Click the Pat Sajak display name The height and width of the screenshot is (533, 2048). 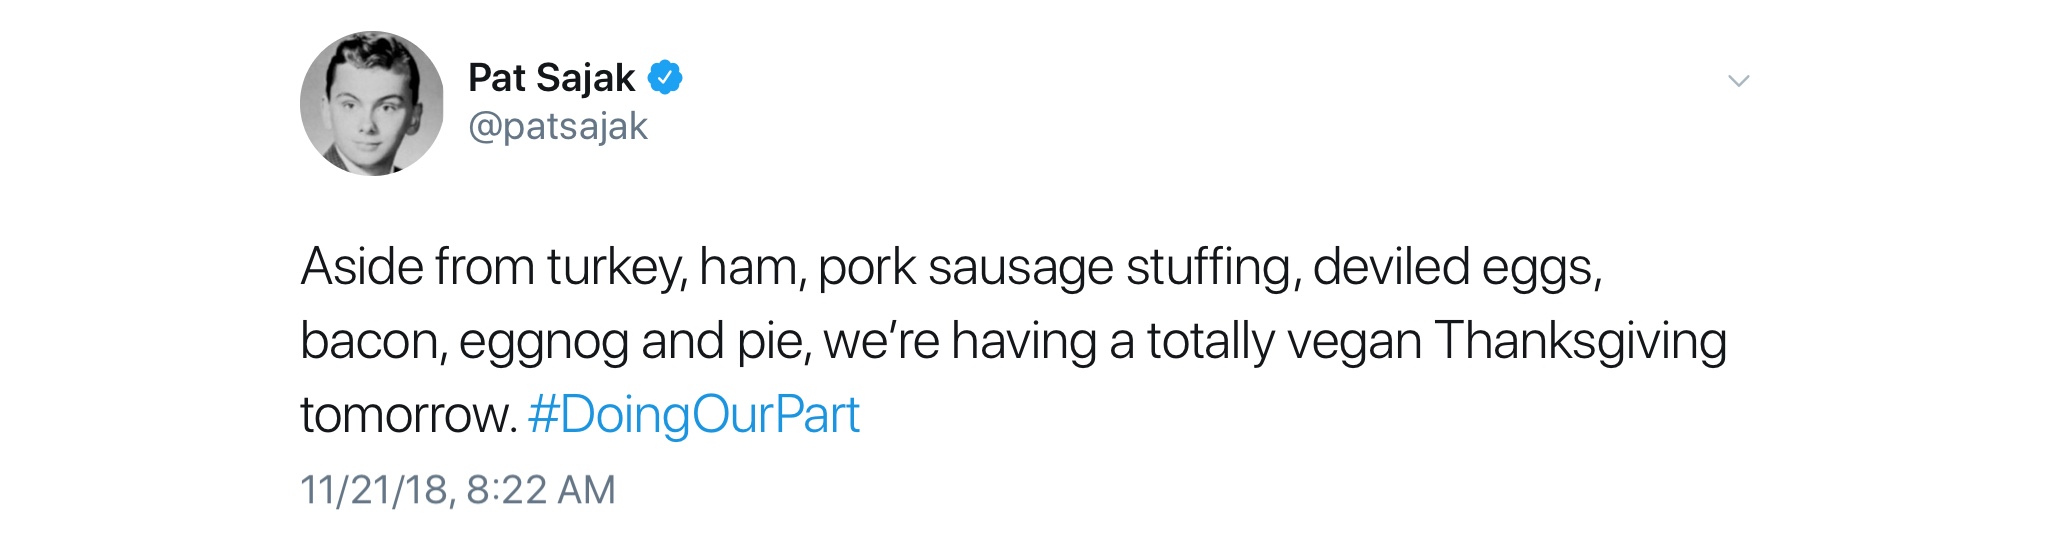(x=551, y=78)
